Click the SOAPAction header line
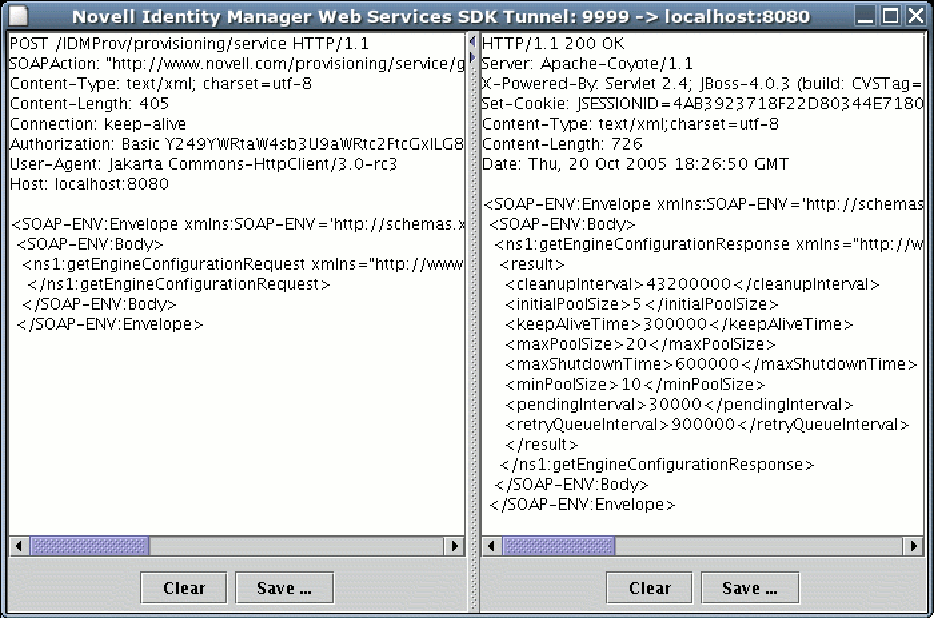This screenshot has width=934, height=618. [x=236, y=64]
